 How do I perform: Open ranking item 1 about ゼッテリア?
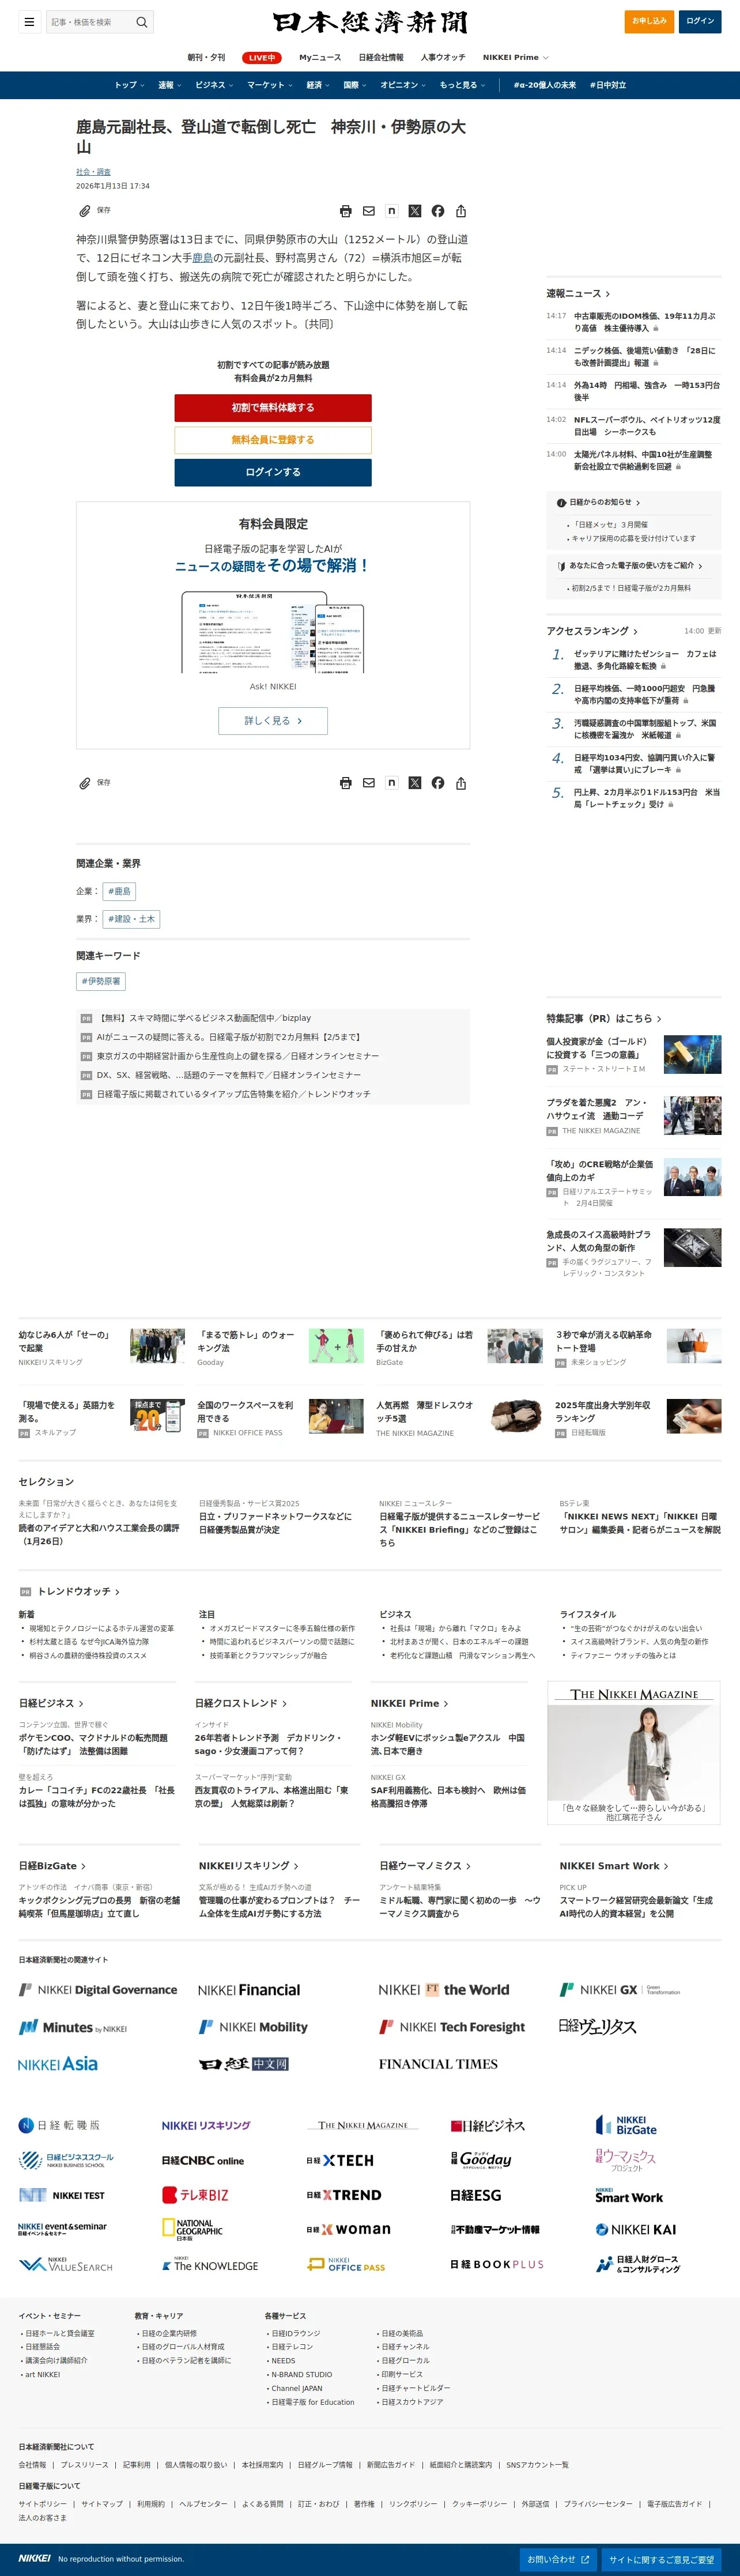(646, 660)
